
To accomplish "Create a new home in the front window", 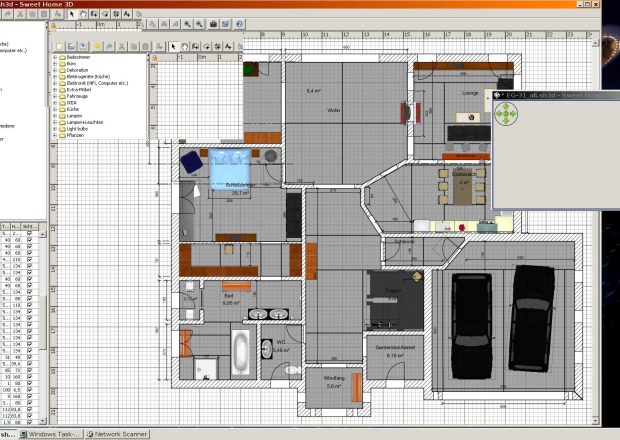I will pos(59,47).
